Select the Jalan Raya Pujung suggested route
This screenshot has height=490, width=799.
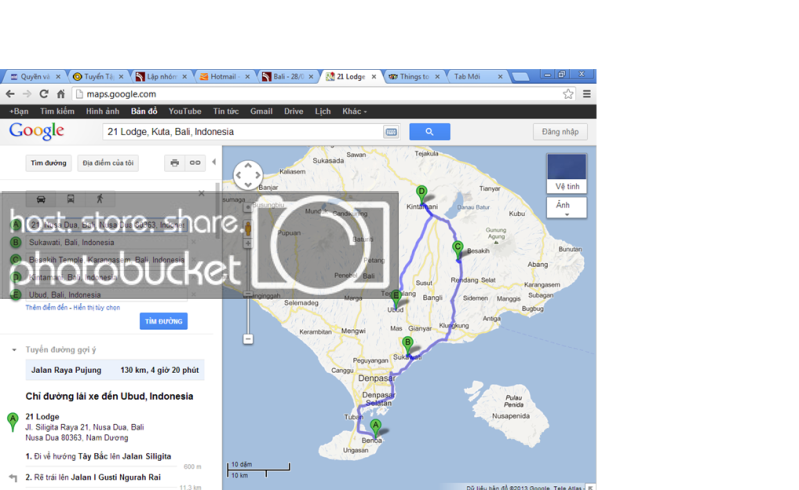115,370
